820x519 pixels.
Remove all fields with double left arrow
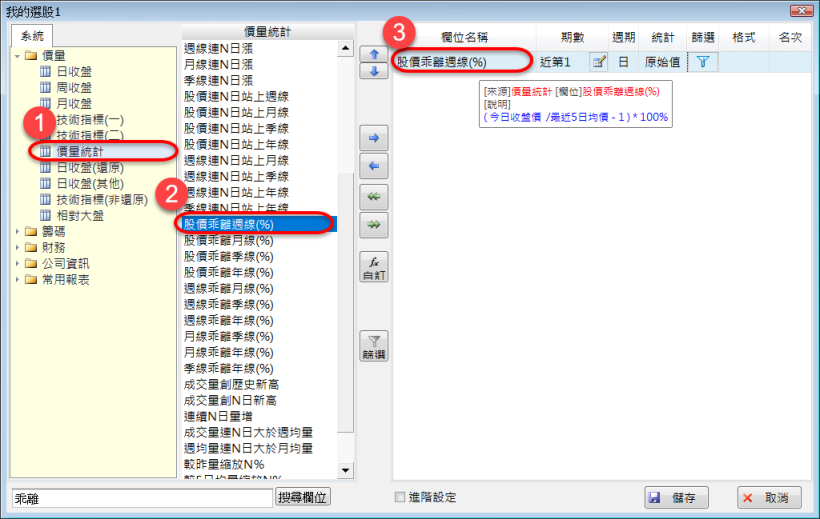pyautogui.click(x=374, y=197)
